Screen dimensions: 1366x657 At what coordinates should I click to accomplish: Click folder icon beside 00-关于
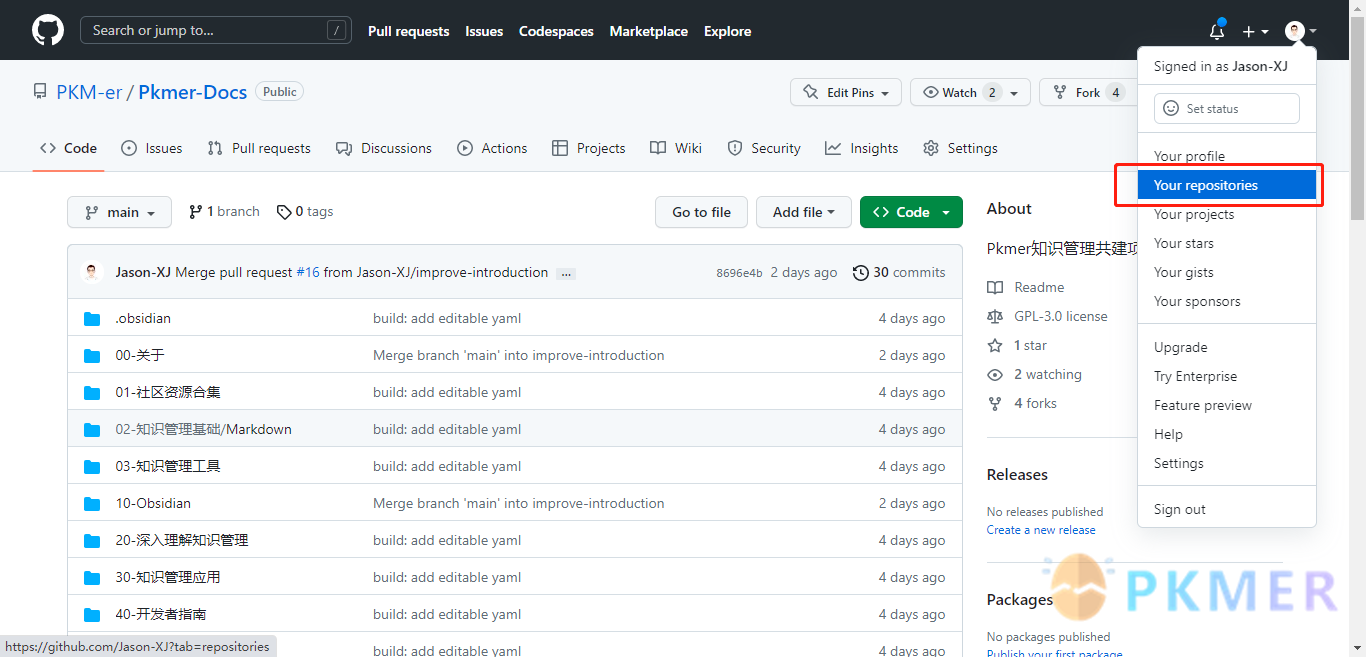click(x=92, y=355)
